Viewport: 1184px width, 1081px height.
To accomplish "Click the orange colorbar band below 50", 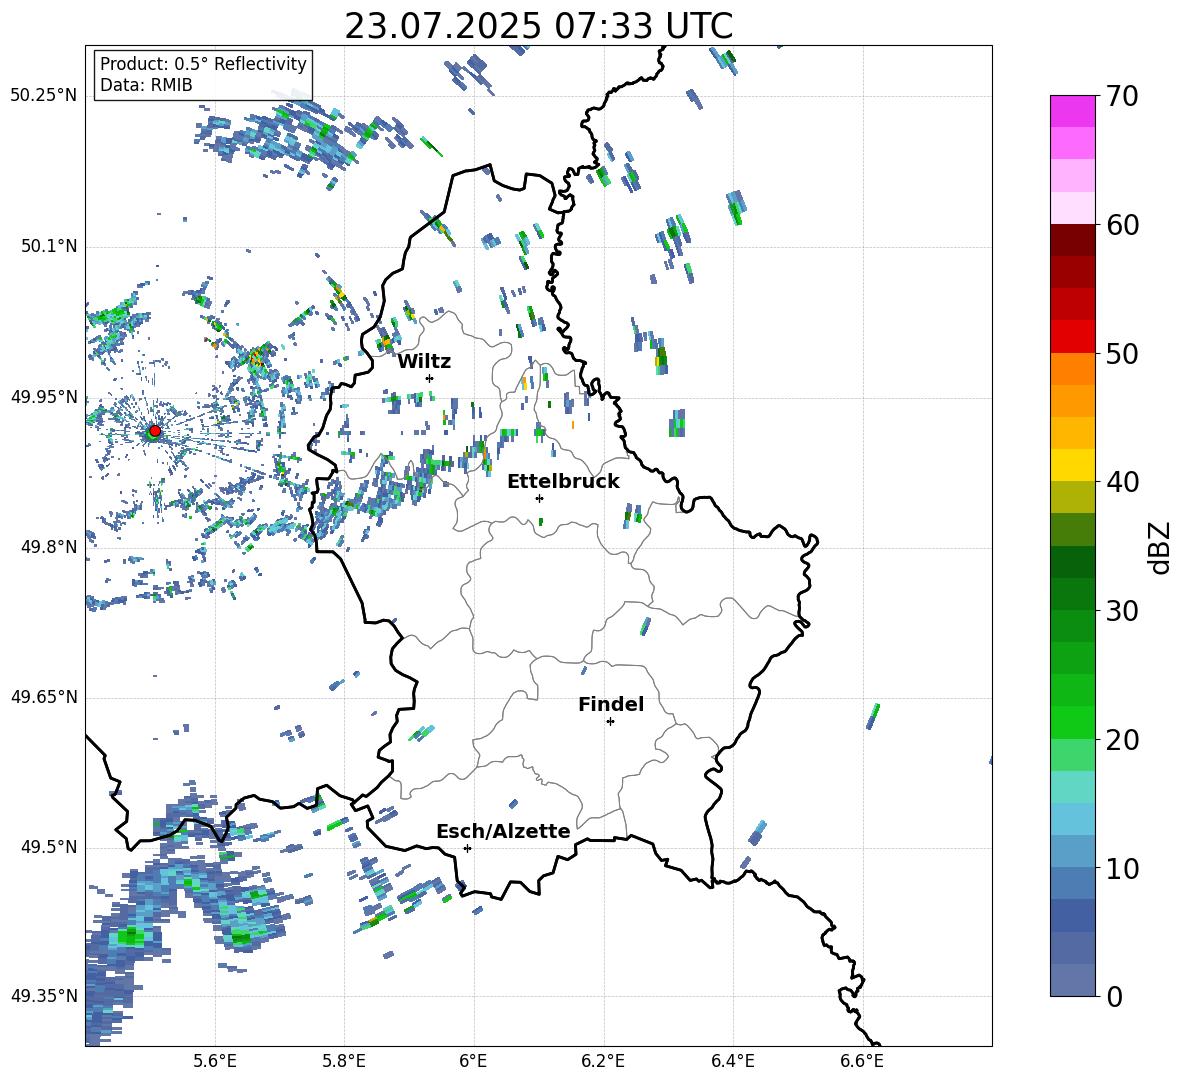I will click(x=1073, y=369).
